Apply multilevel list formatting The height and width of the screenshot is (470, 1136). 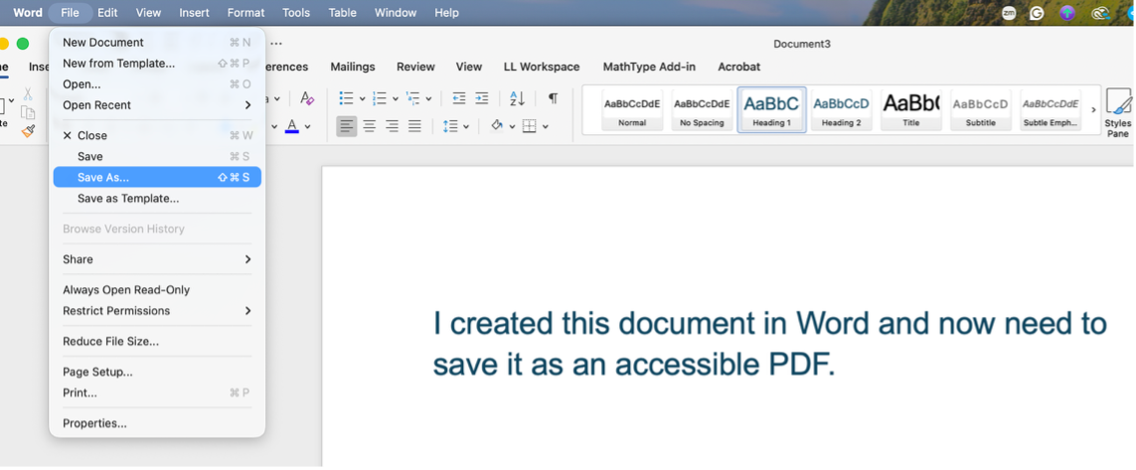413,98
